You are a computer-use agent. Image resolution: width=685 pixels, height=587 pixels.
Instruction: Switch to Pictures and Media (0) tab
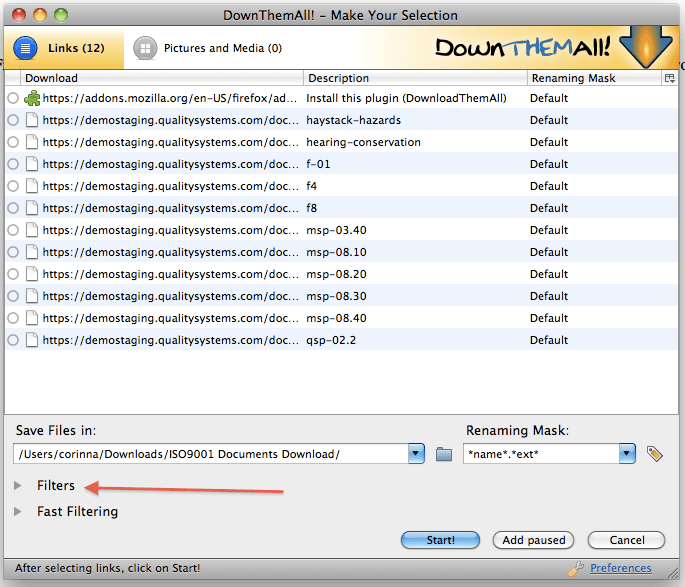tap(208, 48)
